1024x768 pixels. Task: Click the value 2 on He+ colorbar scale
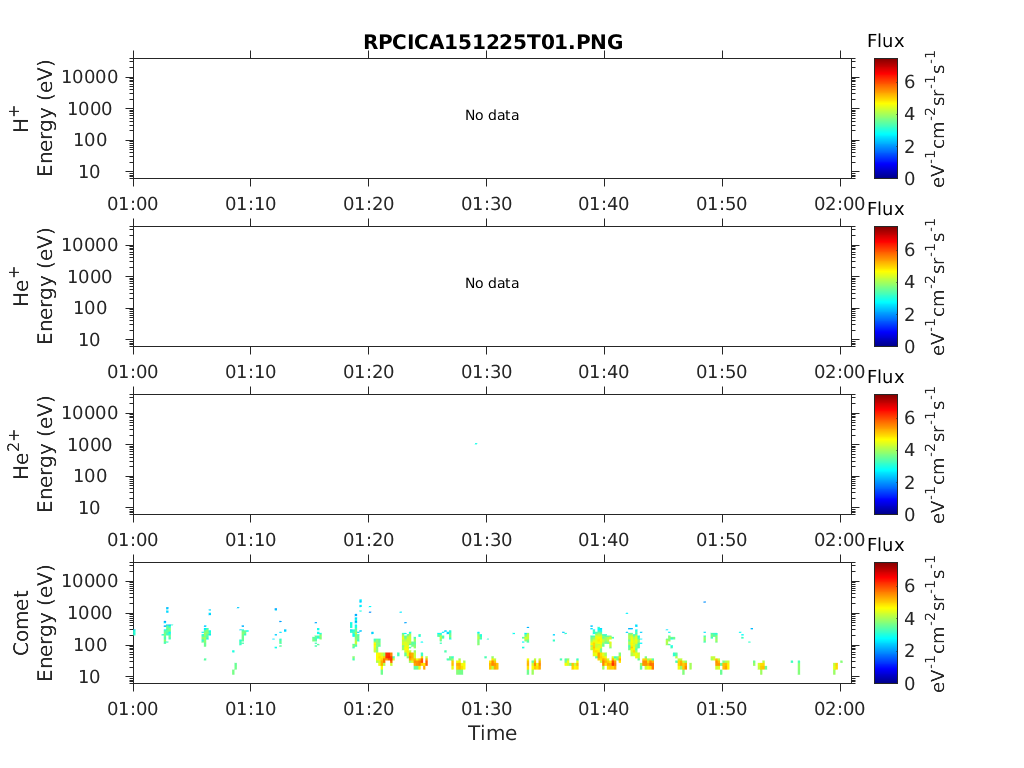tap(909, 314)
